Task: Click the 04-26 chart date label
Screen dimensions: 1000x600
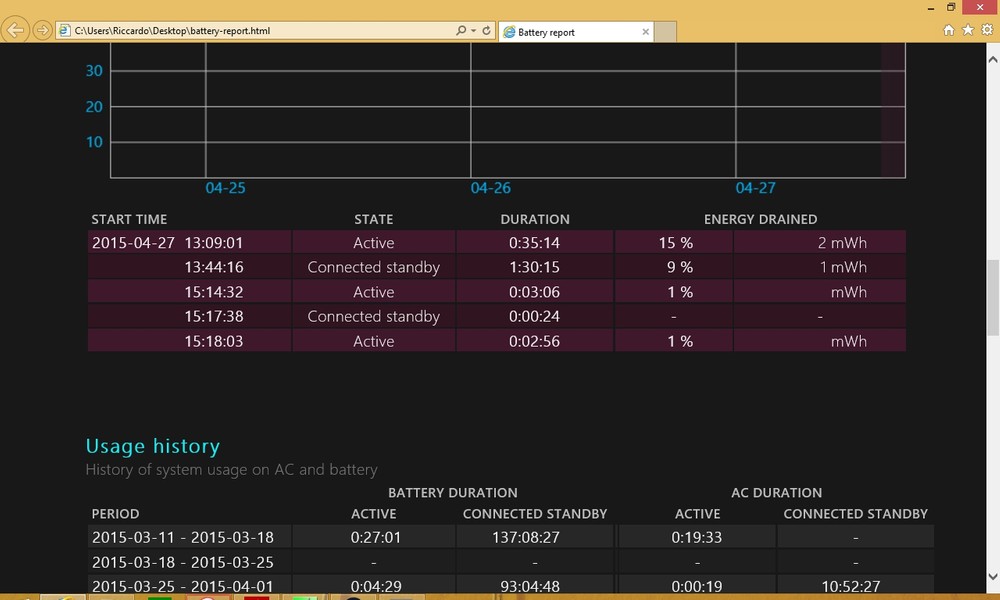Action: (x=490, y=187)
